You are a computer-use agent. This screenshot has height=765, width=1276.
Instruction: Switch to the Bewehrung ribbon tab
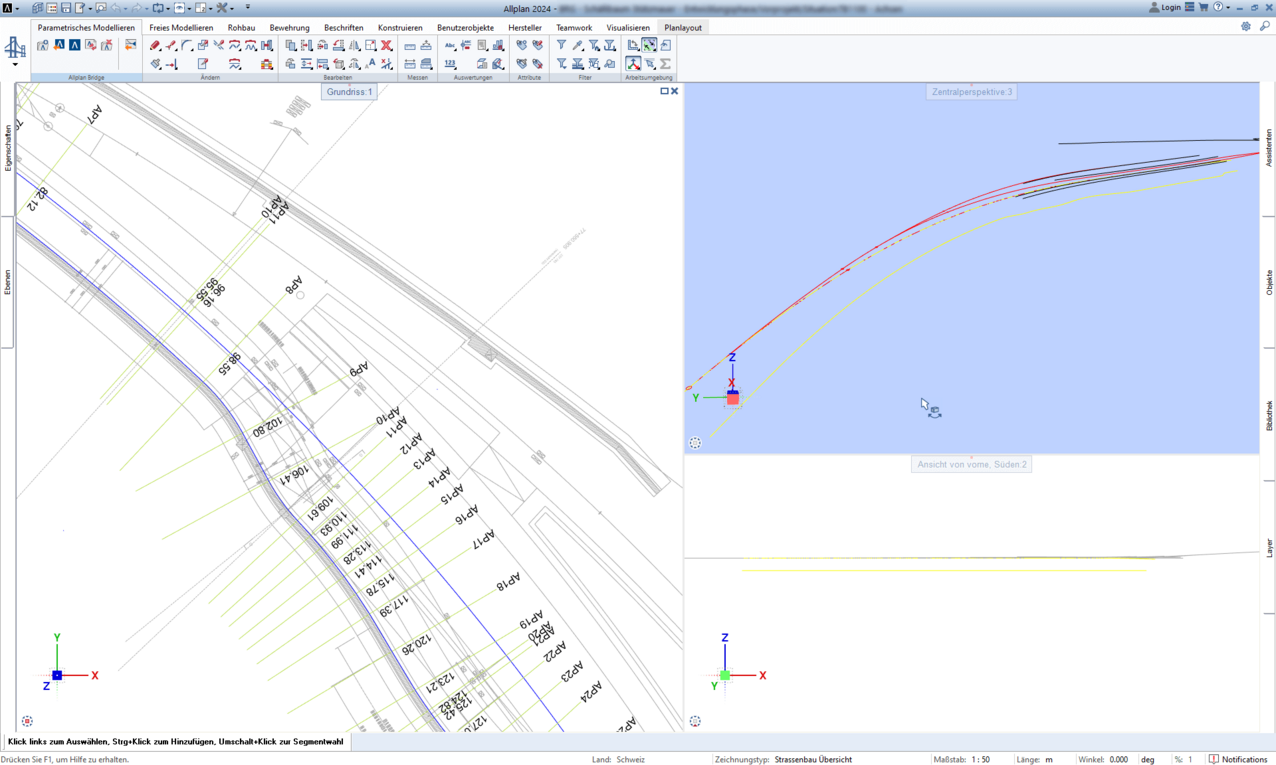(289, 28)
